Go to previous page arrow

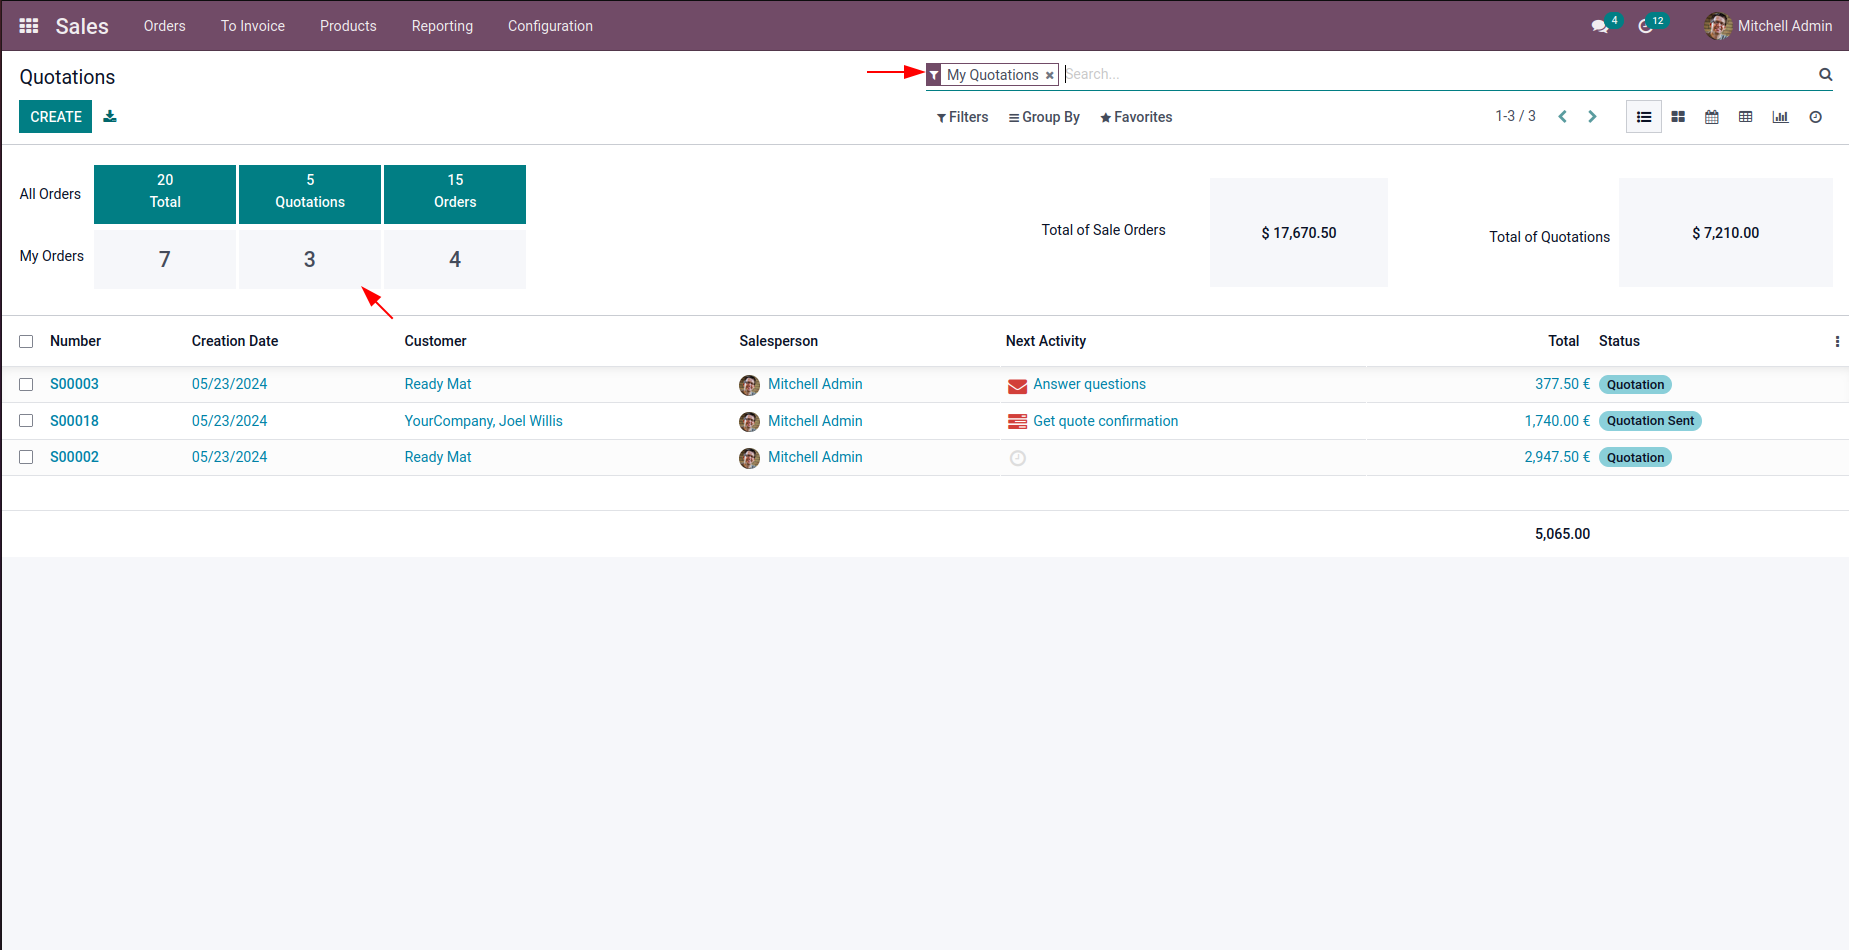(x=1562, y=117)
